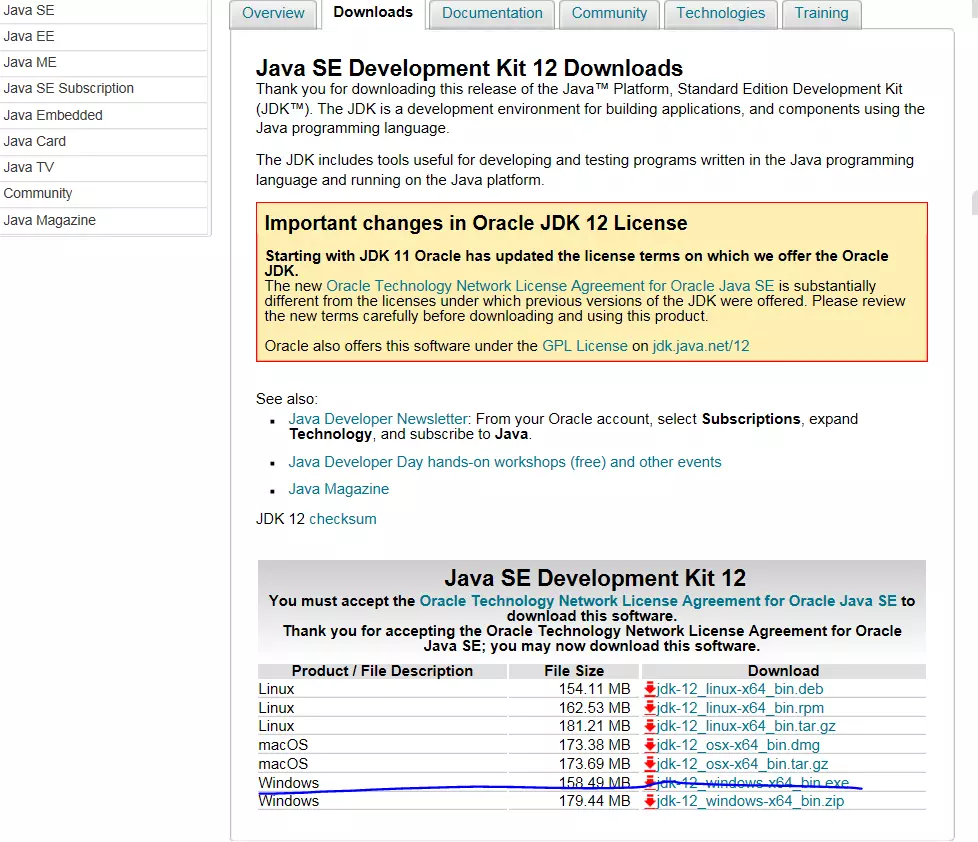Click the Important changes in Oracle JDK 12 License heading
The image size is (978, 842).
coord(476,223)
